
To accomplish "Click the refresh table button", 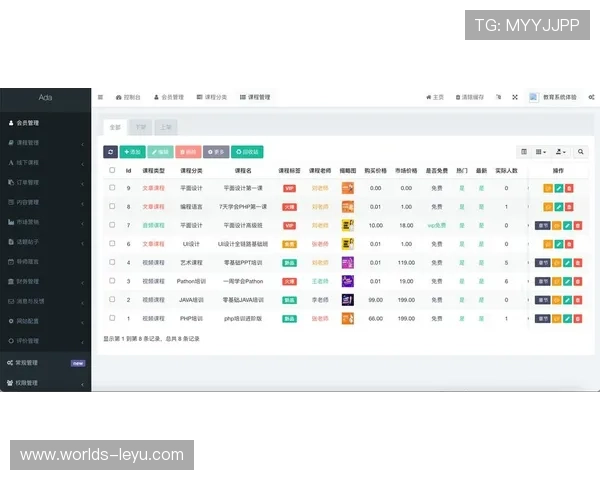I will 110,152.
